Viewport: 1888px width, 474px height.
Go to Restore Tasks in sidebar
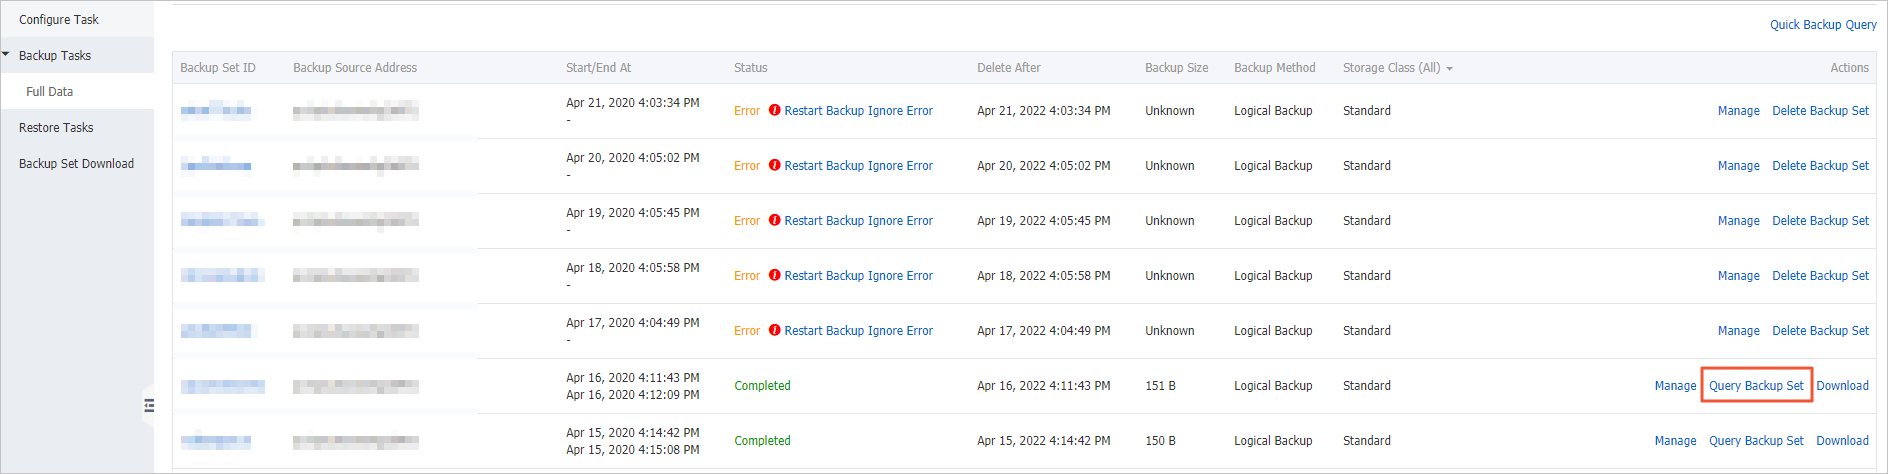point(56,127)
